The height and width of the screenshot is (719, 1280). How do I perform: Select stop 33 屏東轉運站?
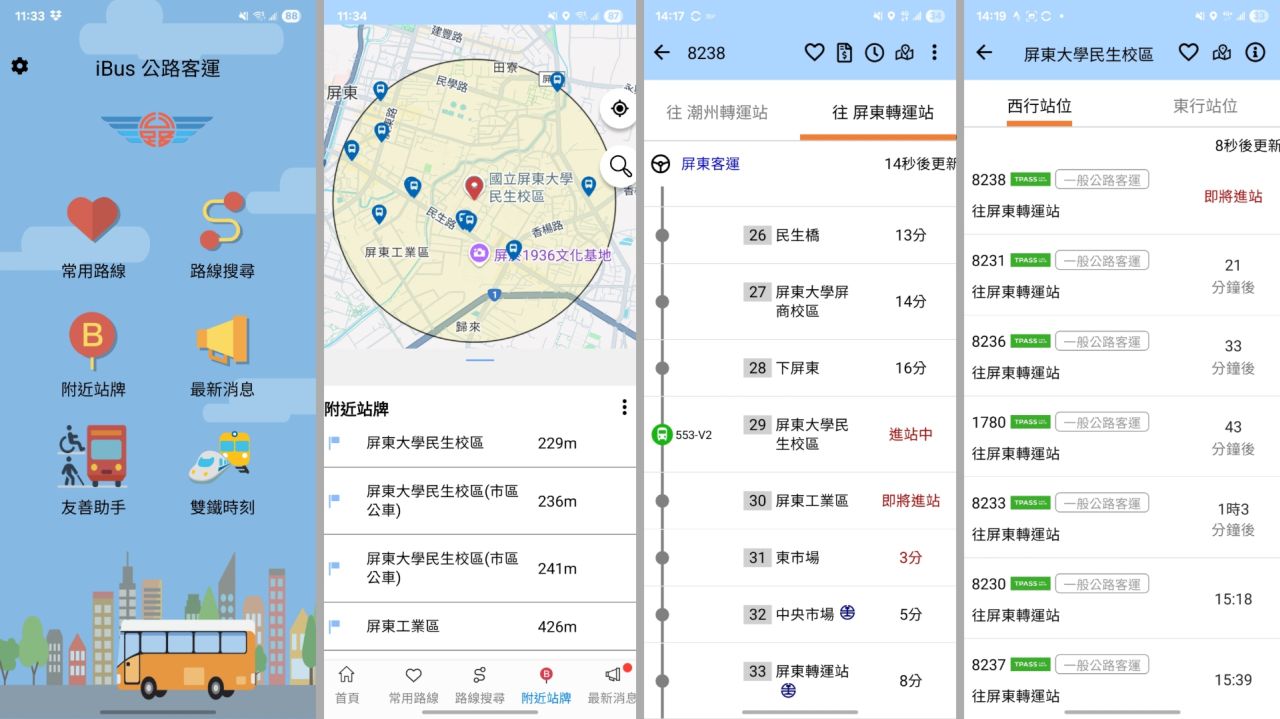pos(800,680)
